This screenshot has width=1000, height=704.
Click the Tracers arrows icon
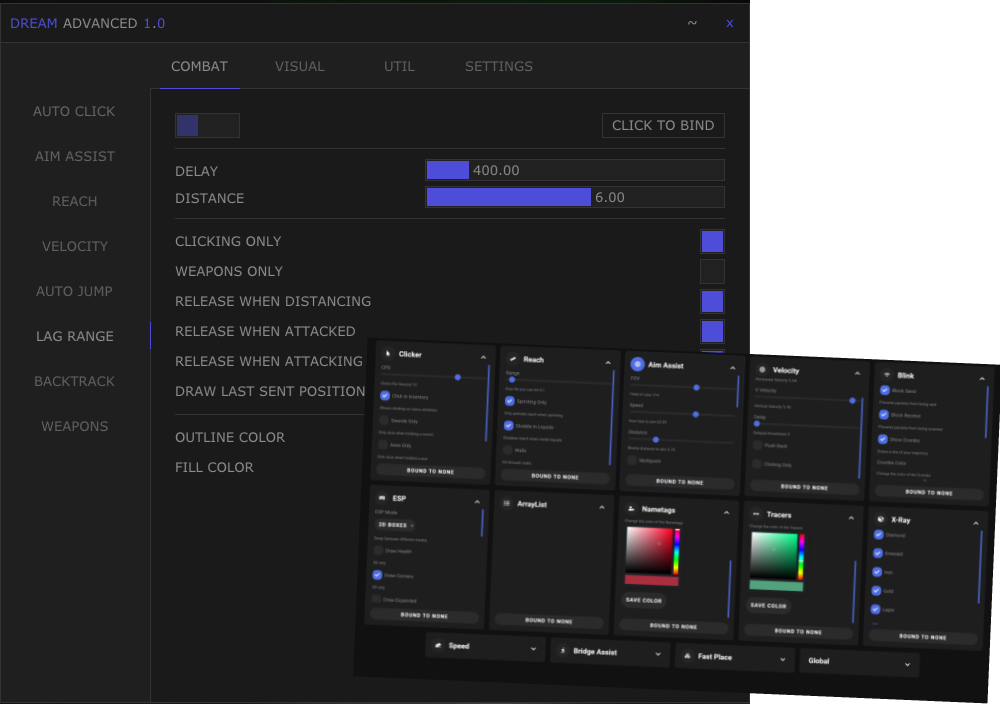coord(756,513)
